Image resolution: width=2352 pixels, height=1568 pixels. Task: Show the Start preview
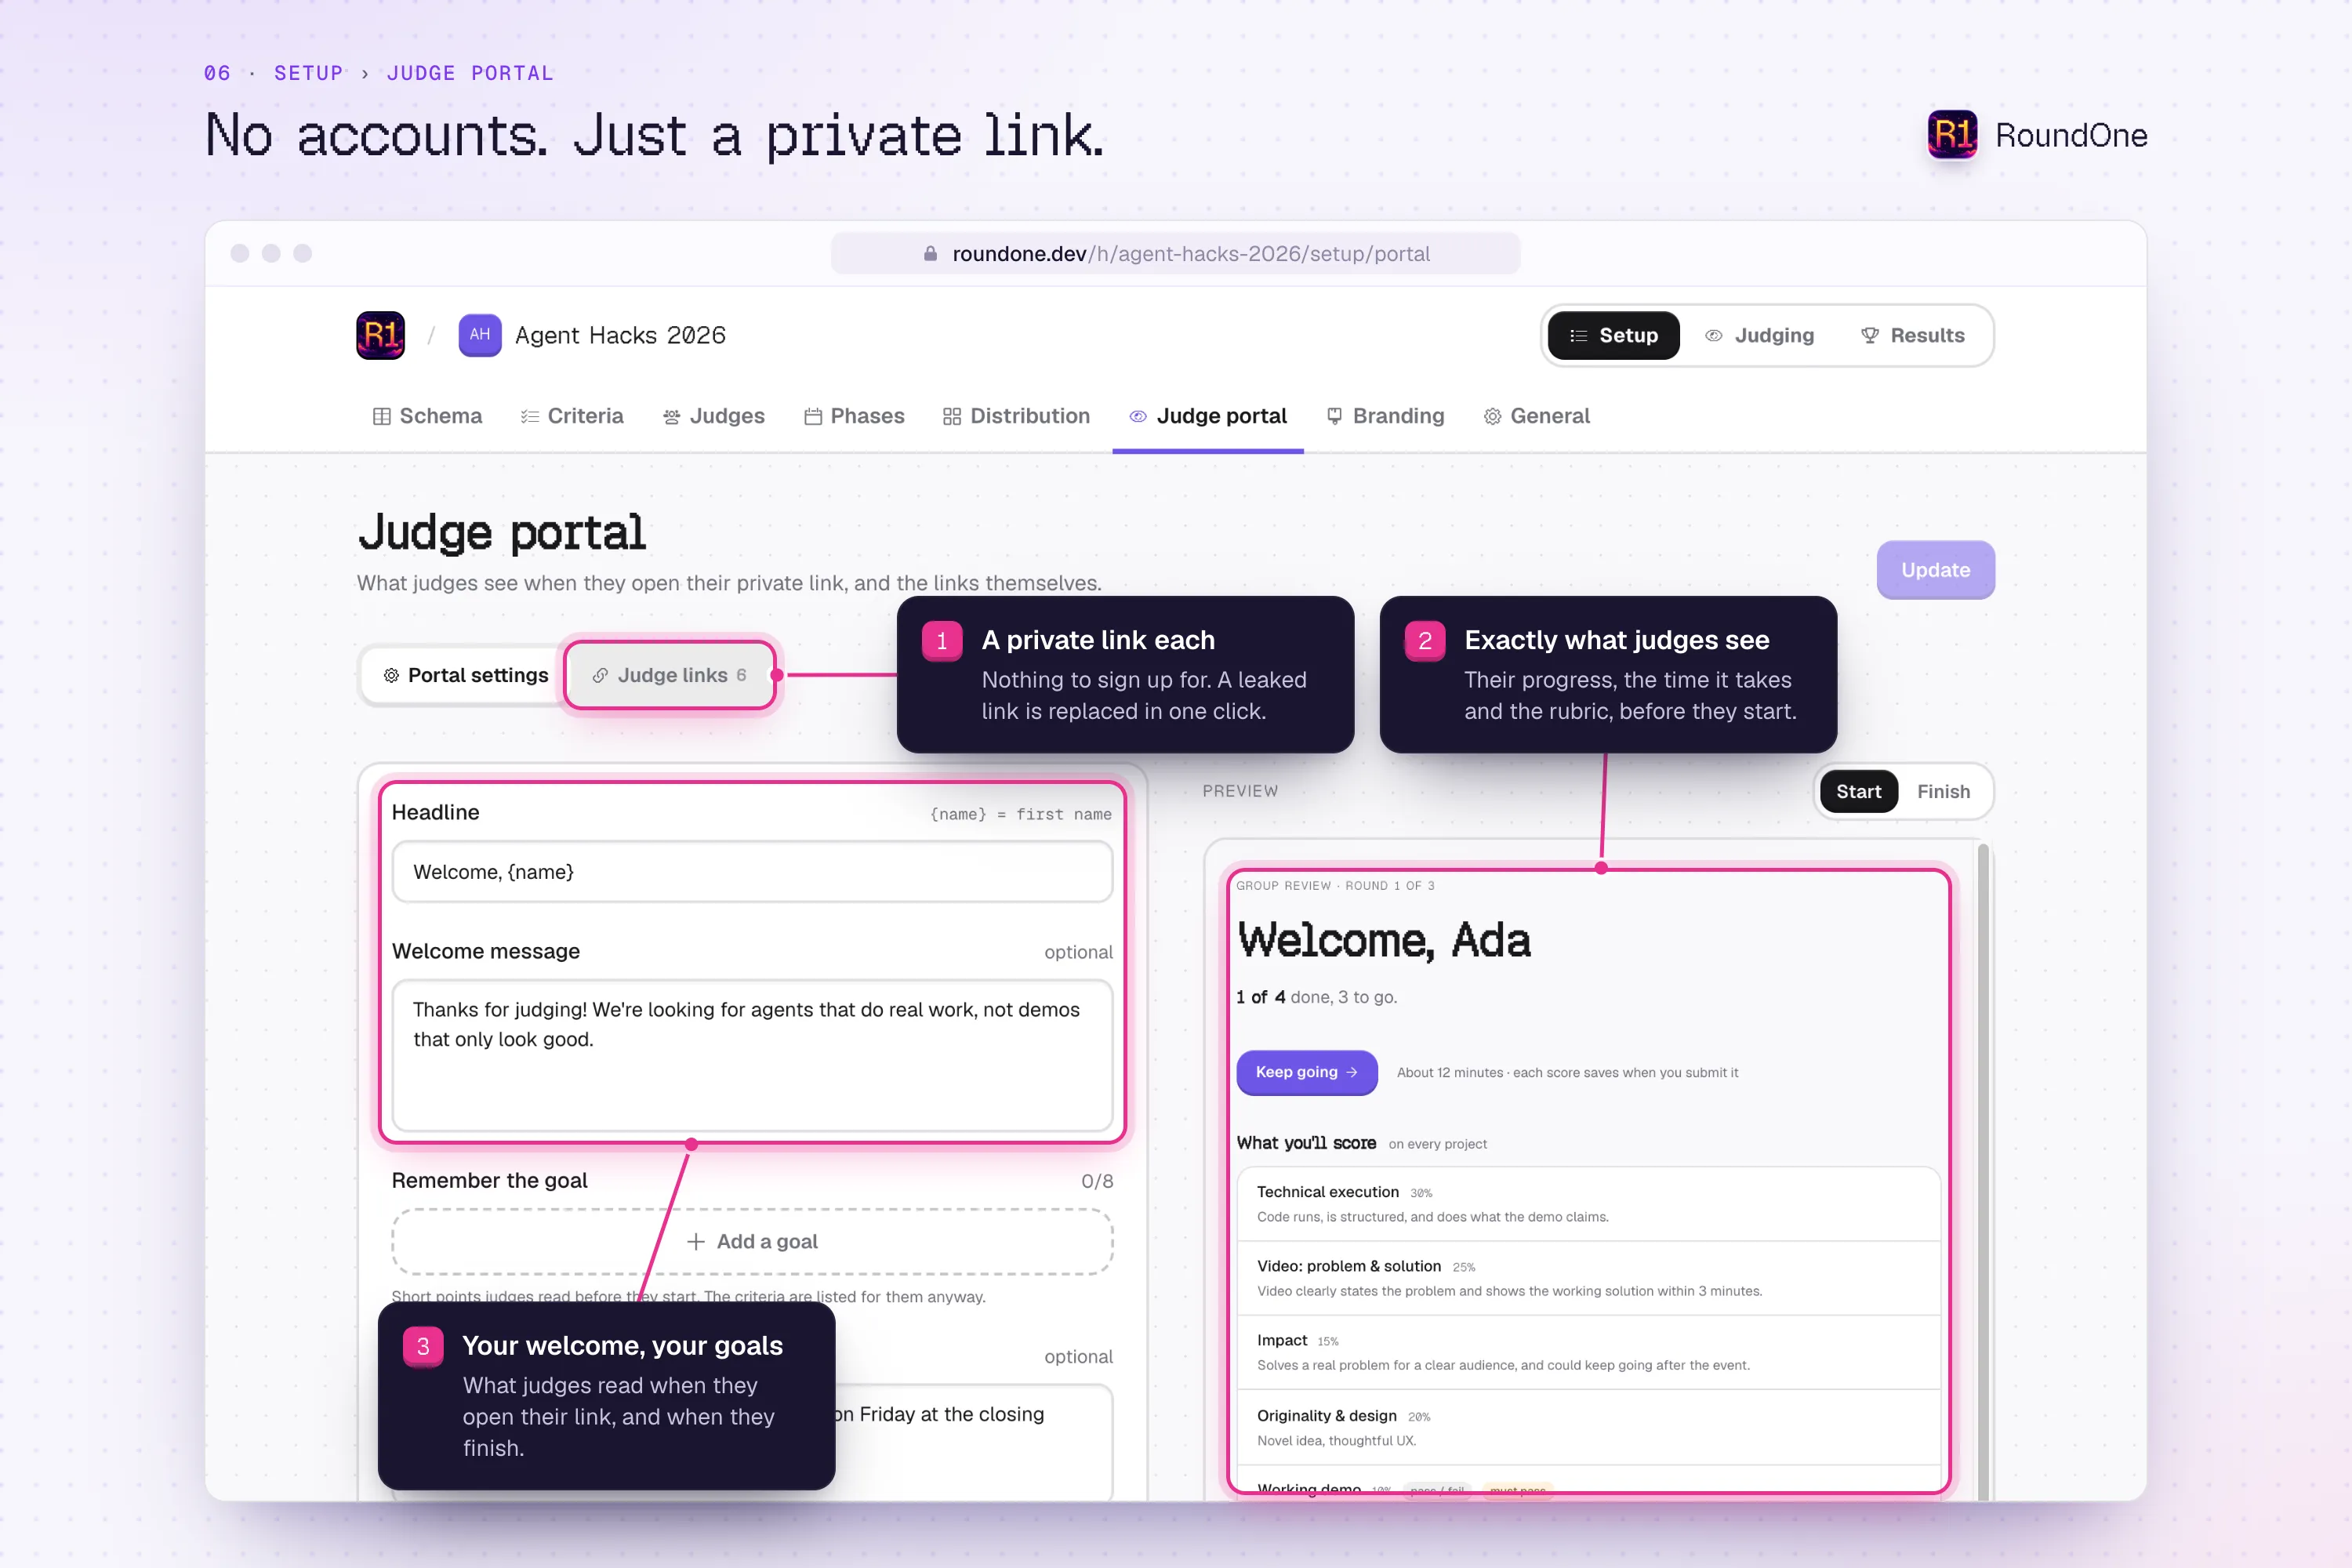(1858, 791)
